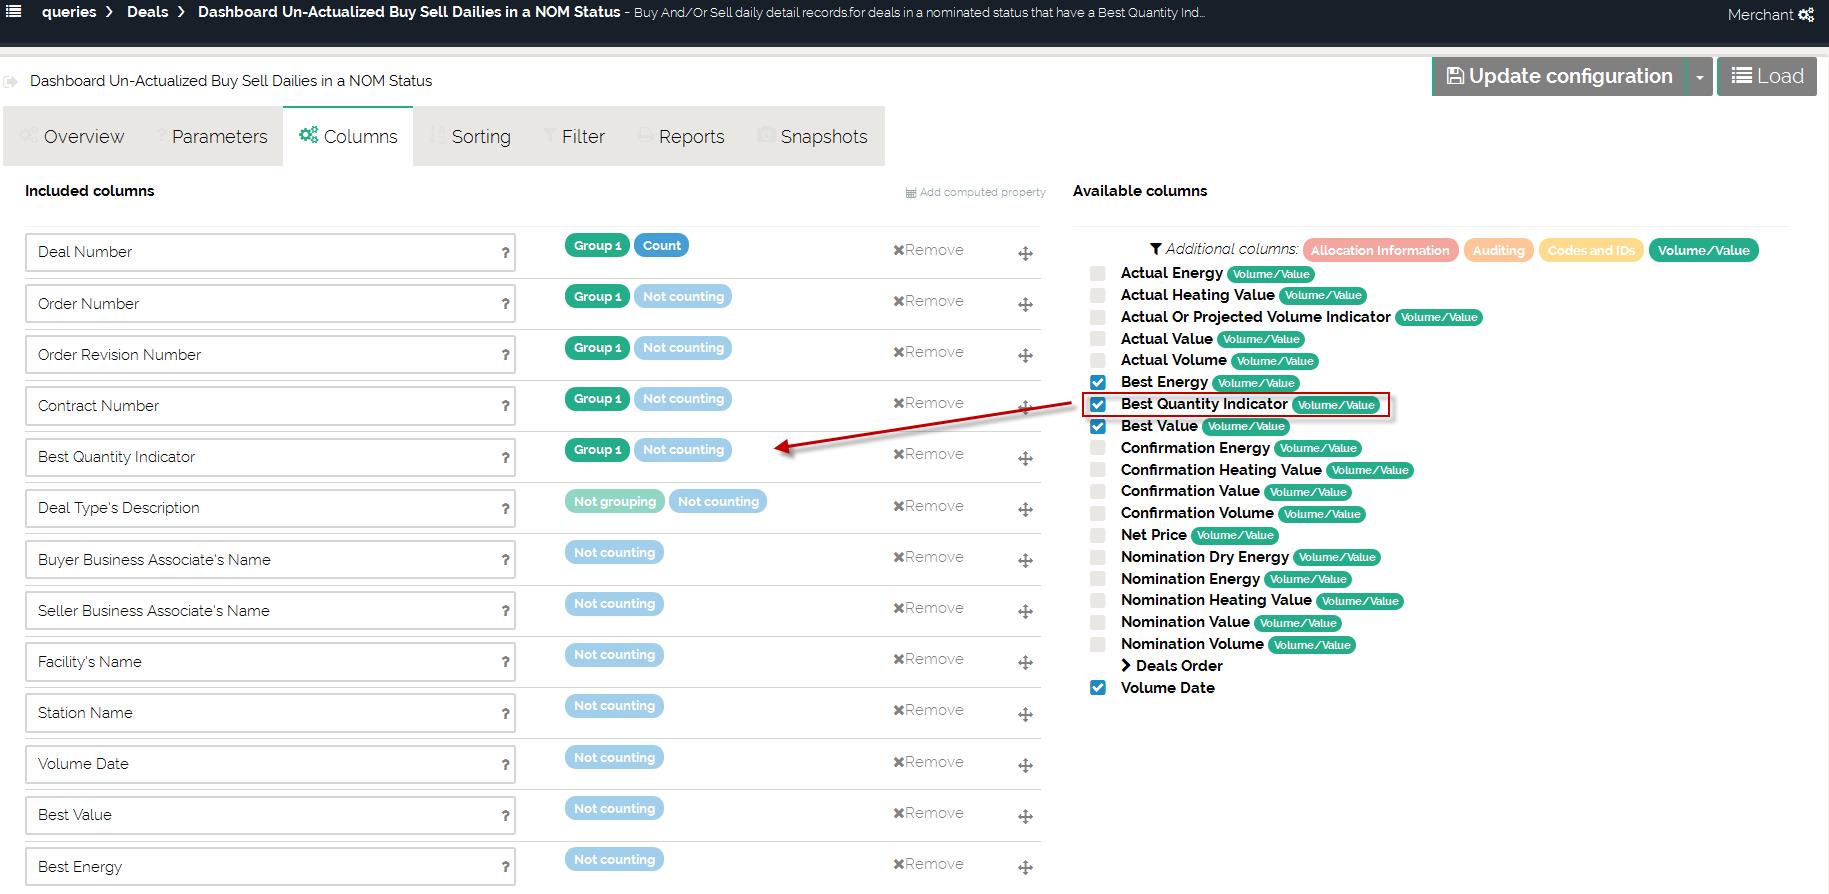Click the help question mark for Order Number

[x=505, y=304]
